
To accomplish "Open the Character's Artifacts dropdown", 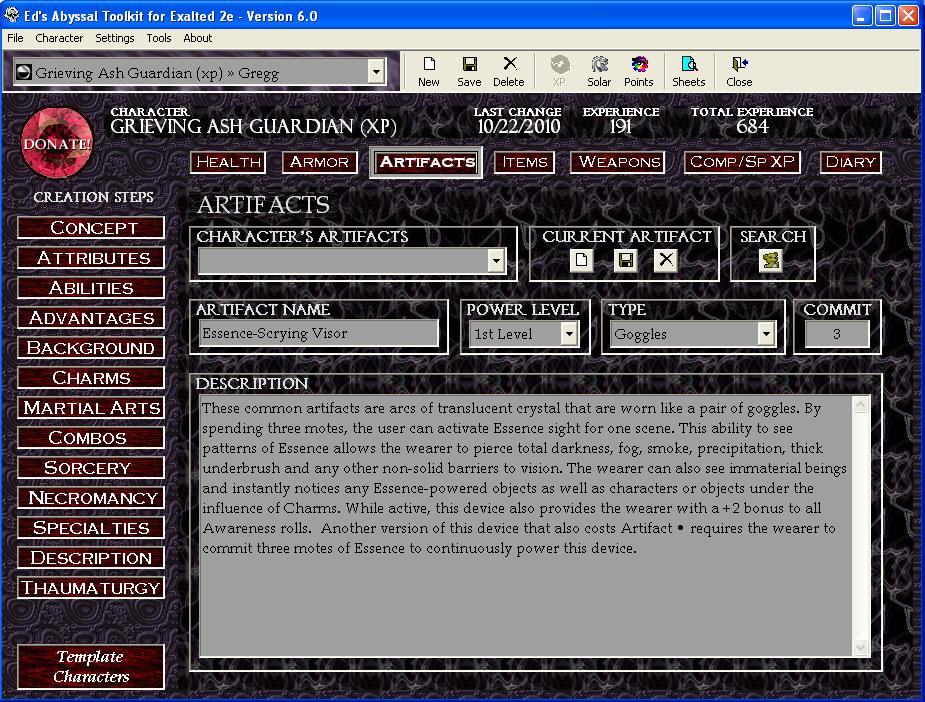I will tap(497, 260).
